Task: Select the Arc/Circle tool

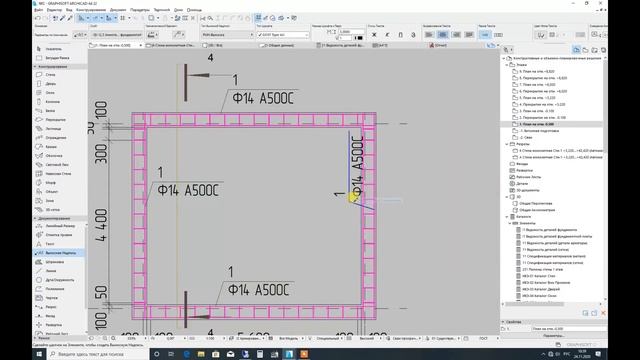Action: pos(60,280)
